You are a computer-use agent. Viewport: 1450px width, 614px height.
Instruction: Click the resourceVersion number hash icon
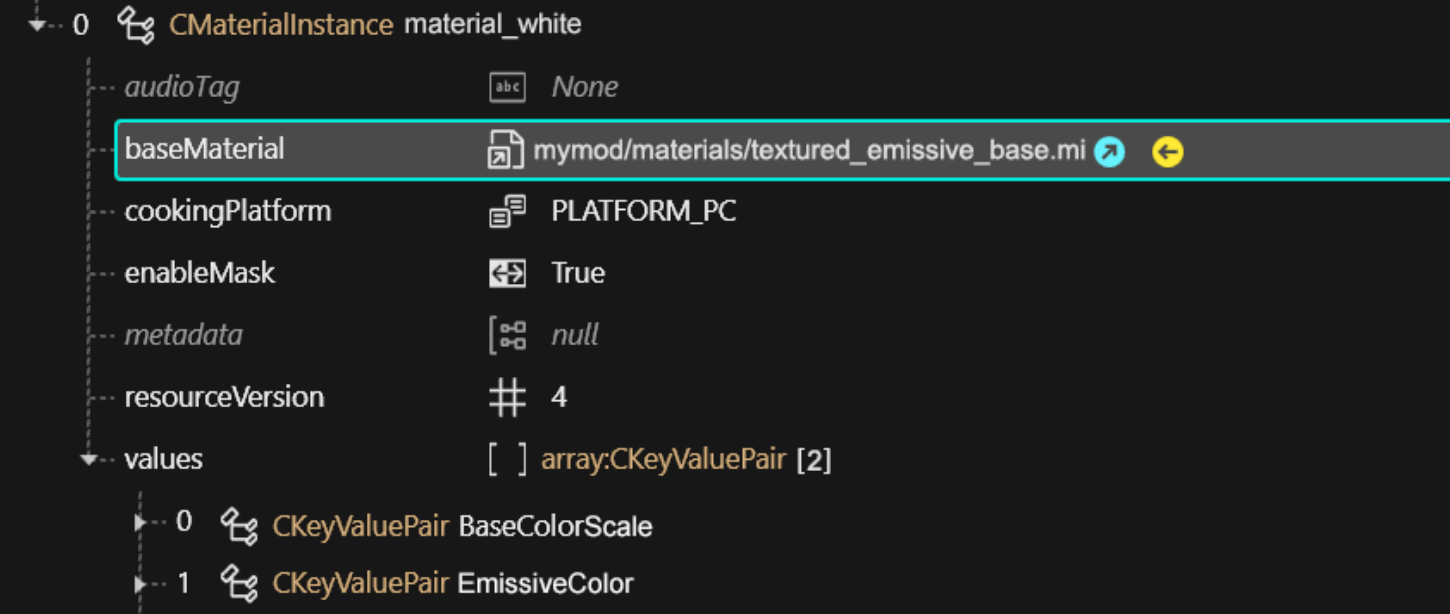pos(507,398)
